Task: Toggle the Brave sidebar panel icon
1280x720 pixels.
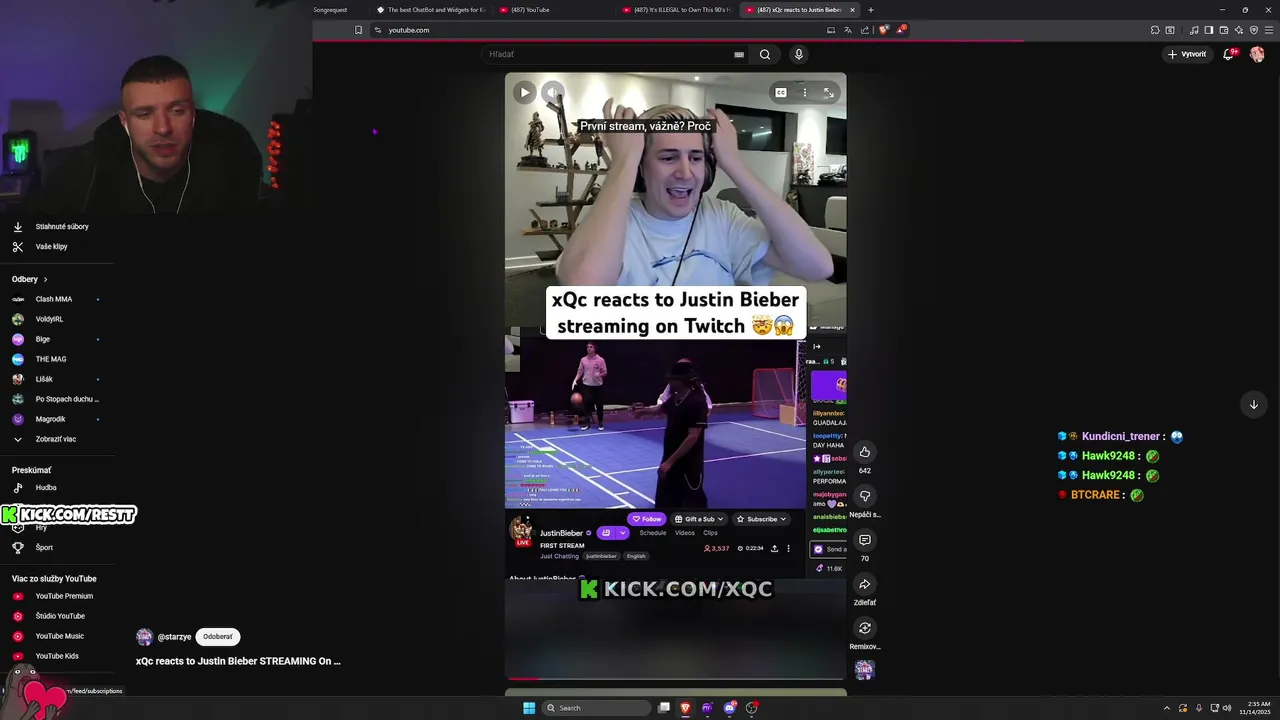Action: [x=1209, y=30]
